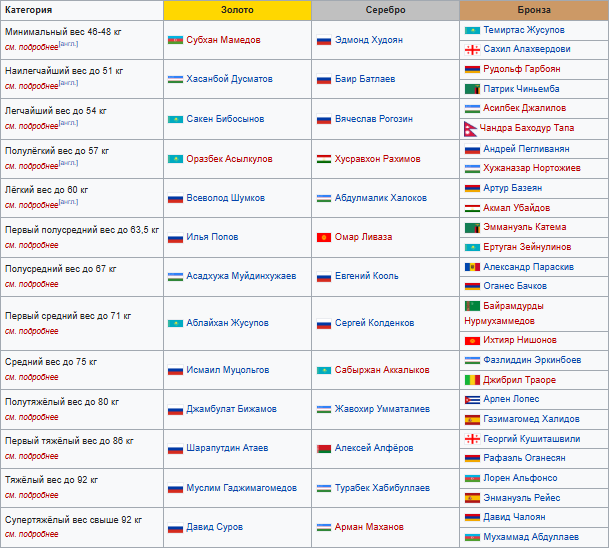This screenshot has width=610, height=549.
Task: Click the Belarus flag beside Алексей Алфёров
Action: (x=324, y=449)
